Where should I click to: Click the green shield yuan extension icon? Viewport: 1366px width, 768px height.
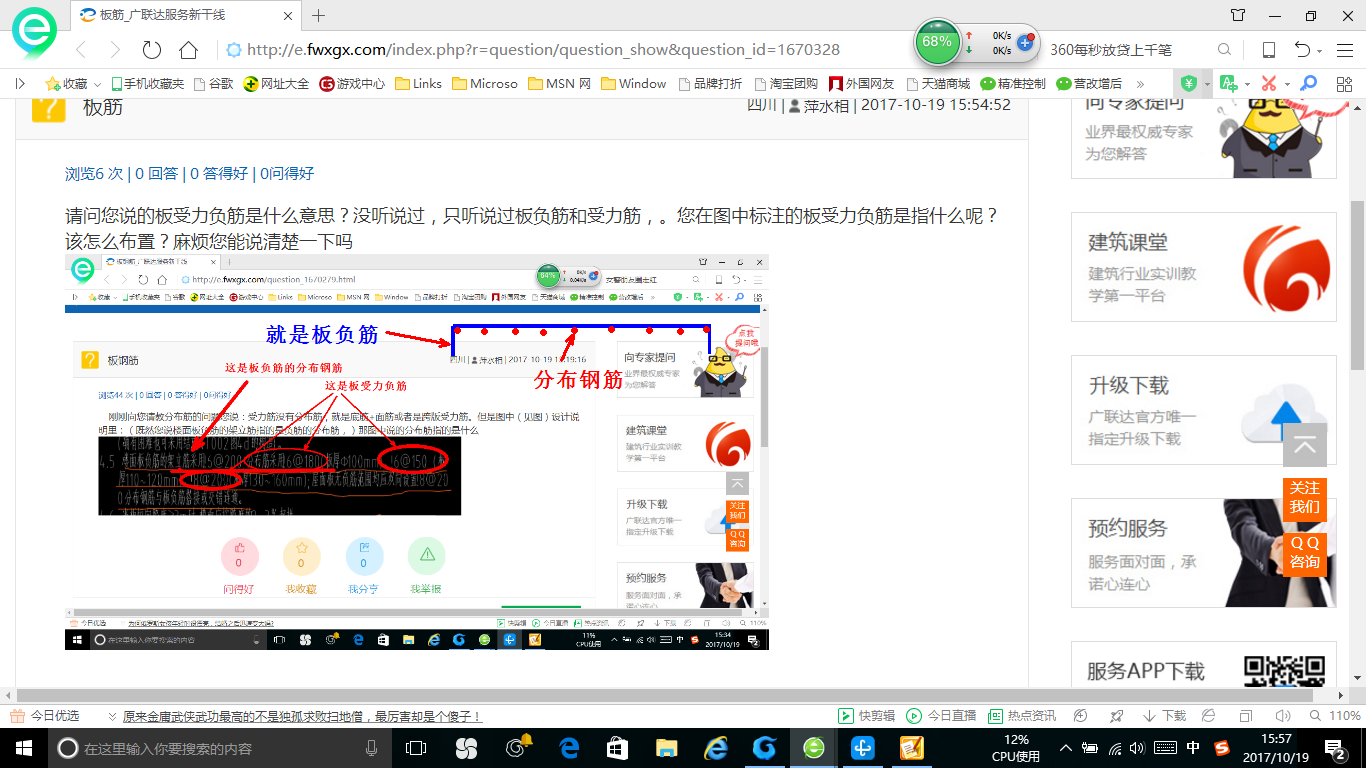pos(1189,84)
